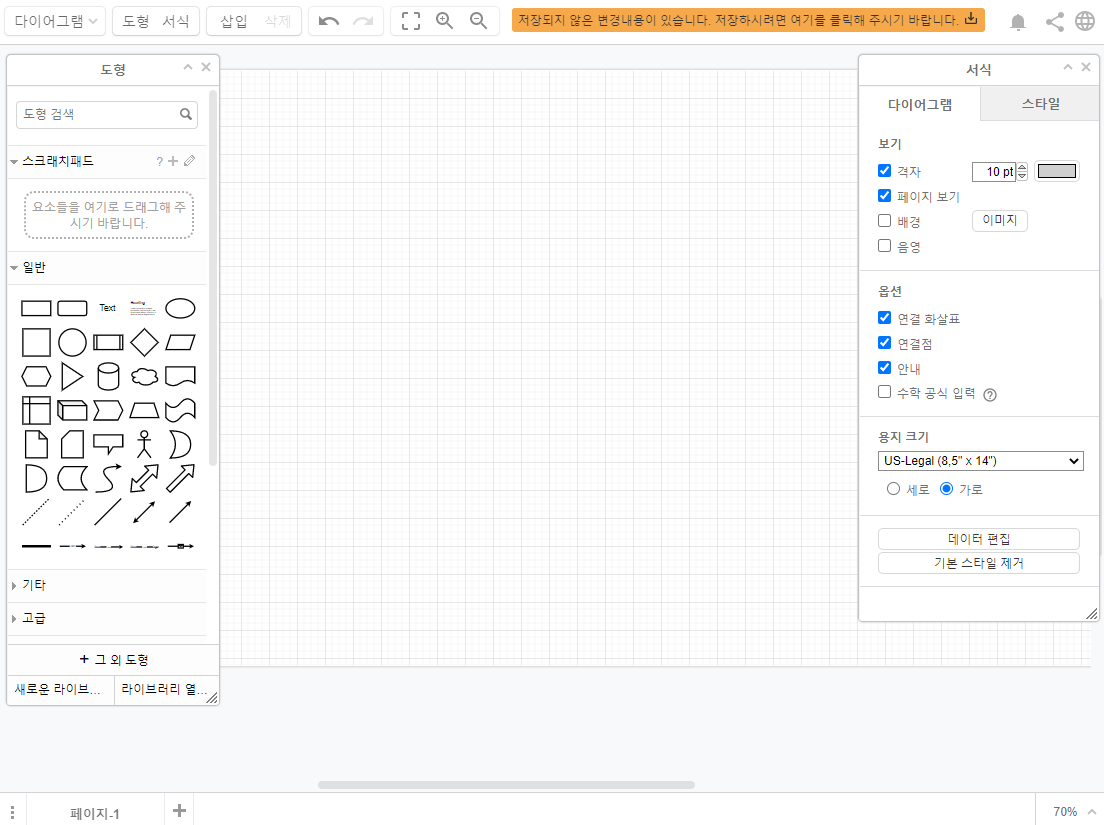Click the undo arrow icon
The width and height of the screenshot is (1104, 825).
[x=329, y=21]
